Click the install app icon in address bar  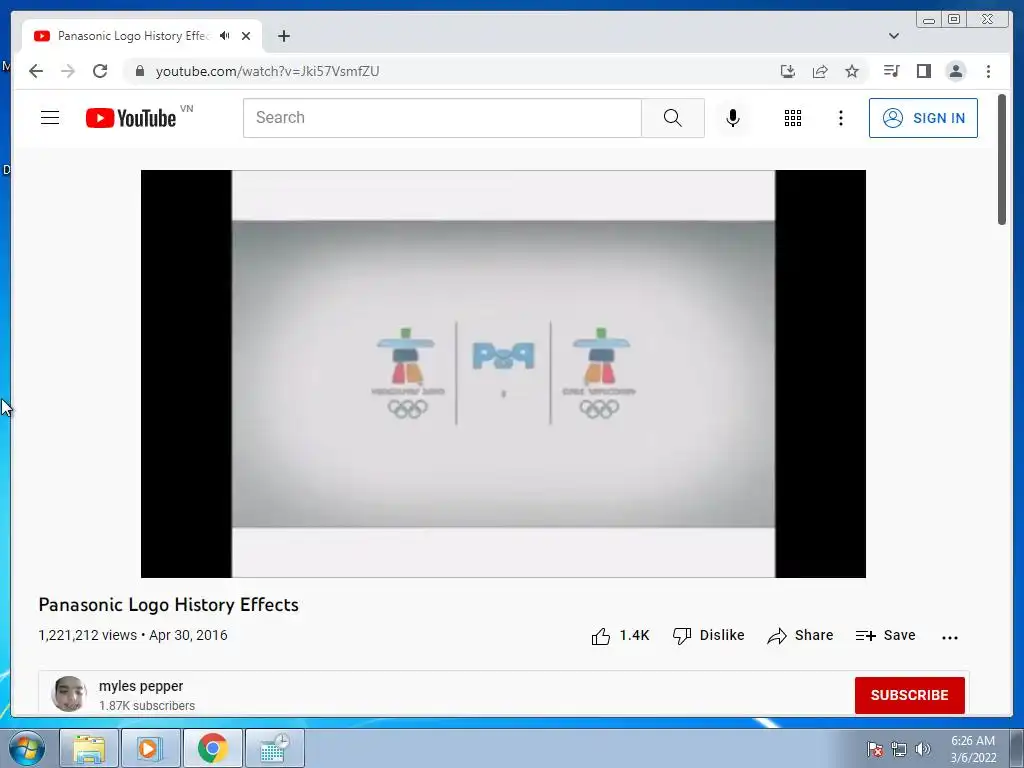click(x=788, y=71)
